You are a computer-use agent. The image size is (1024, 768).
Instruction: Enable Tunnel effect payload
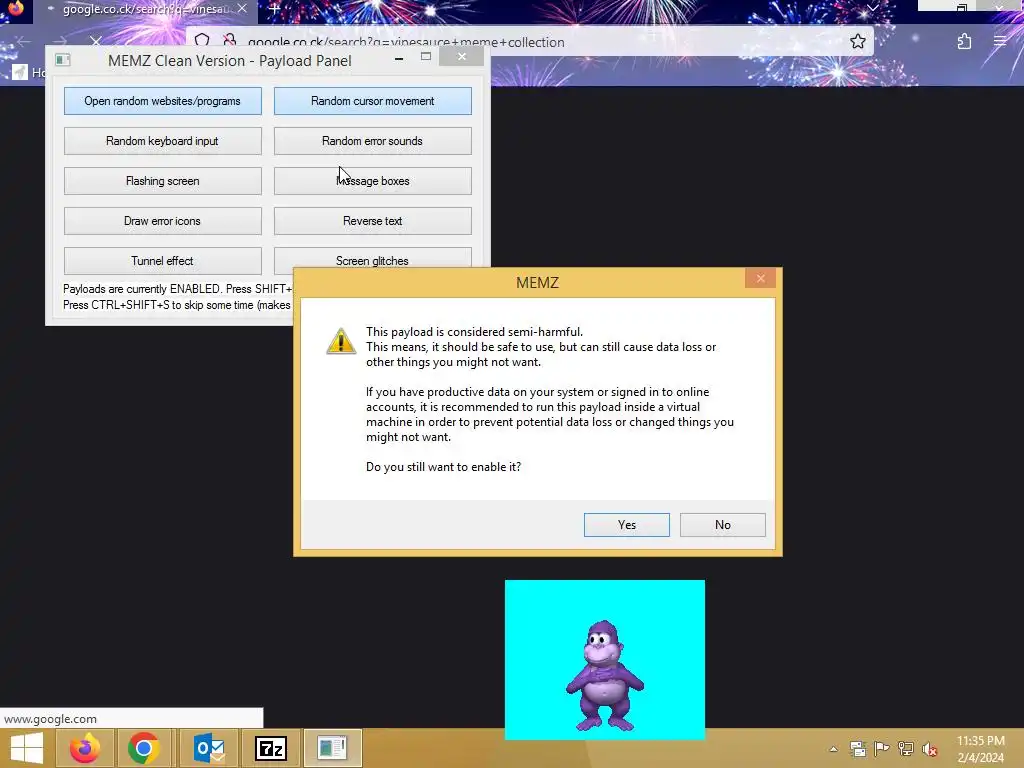coord(163,261)
